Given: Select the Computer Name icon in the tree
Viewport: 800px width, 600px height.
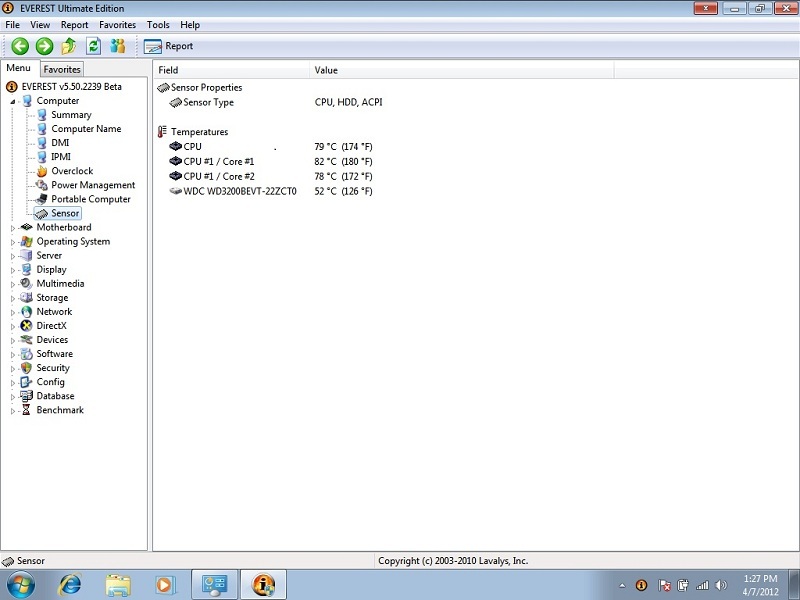Looking at the screenshot, I should pos(42,129).
